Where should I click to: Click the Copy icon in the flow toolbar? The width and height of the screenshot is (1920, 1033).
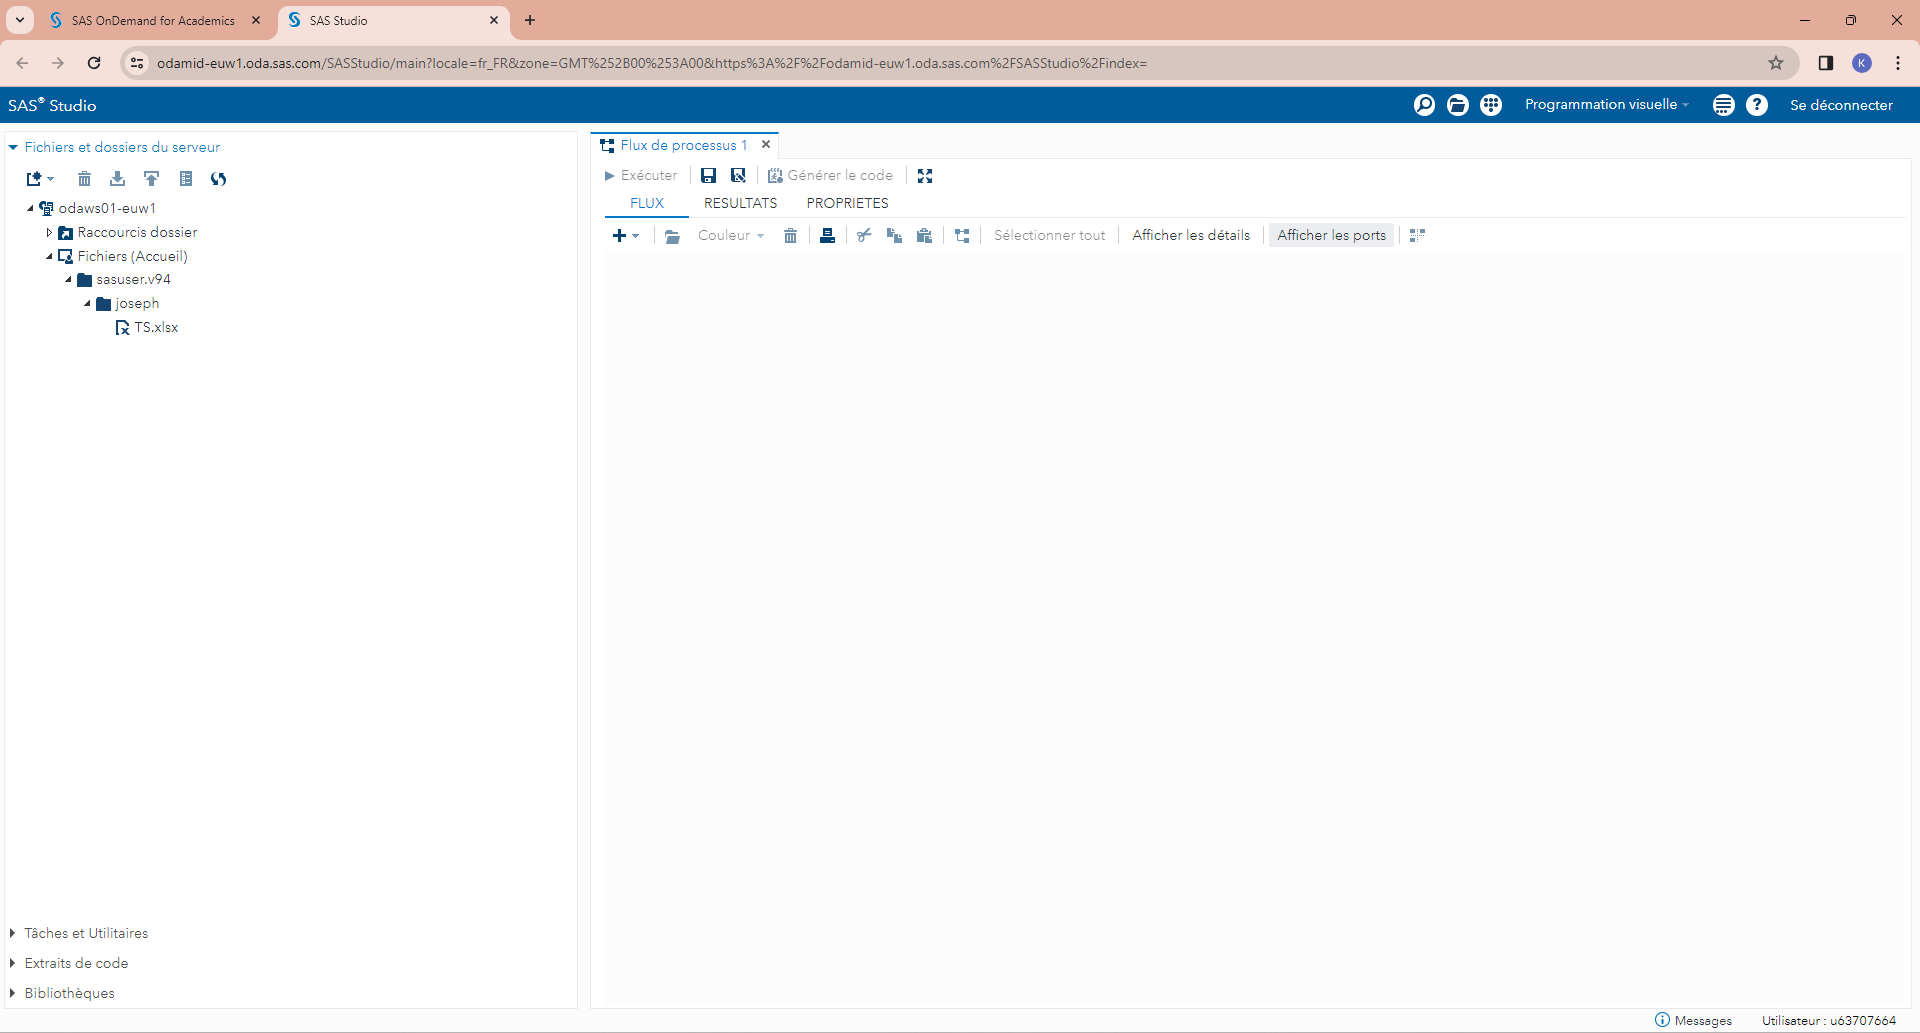point(894,235)
